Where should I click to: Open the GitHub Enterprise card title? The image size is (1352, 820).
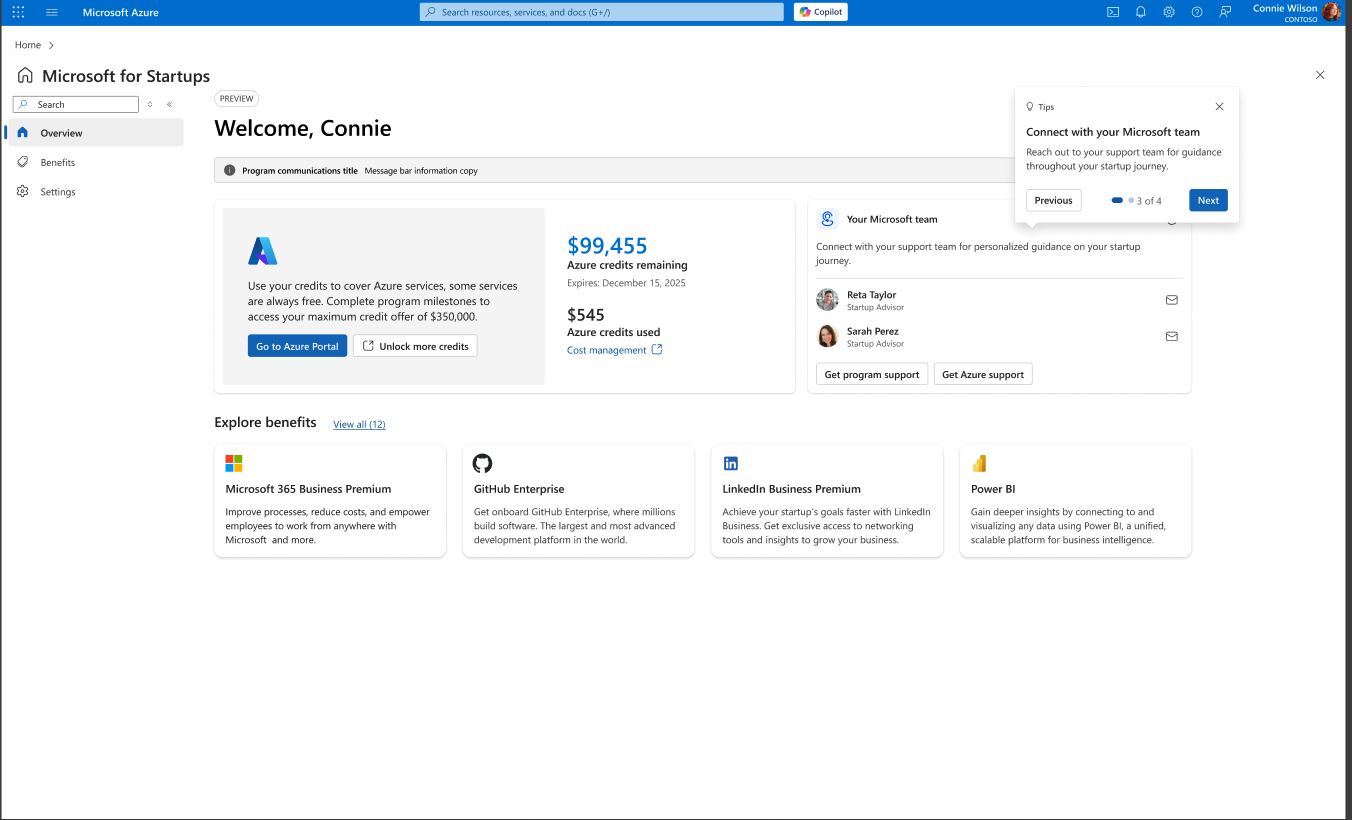click(x=519, y=489)
